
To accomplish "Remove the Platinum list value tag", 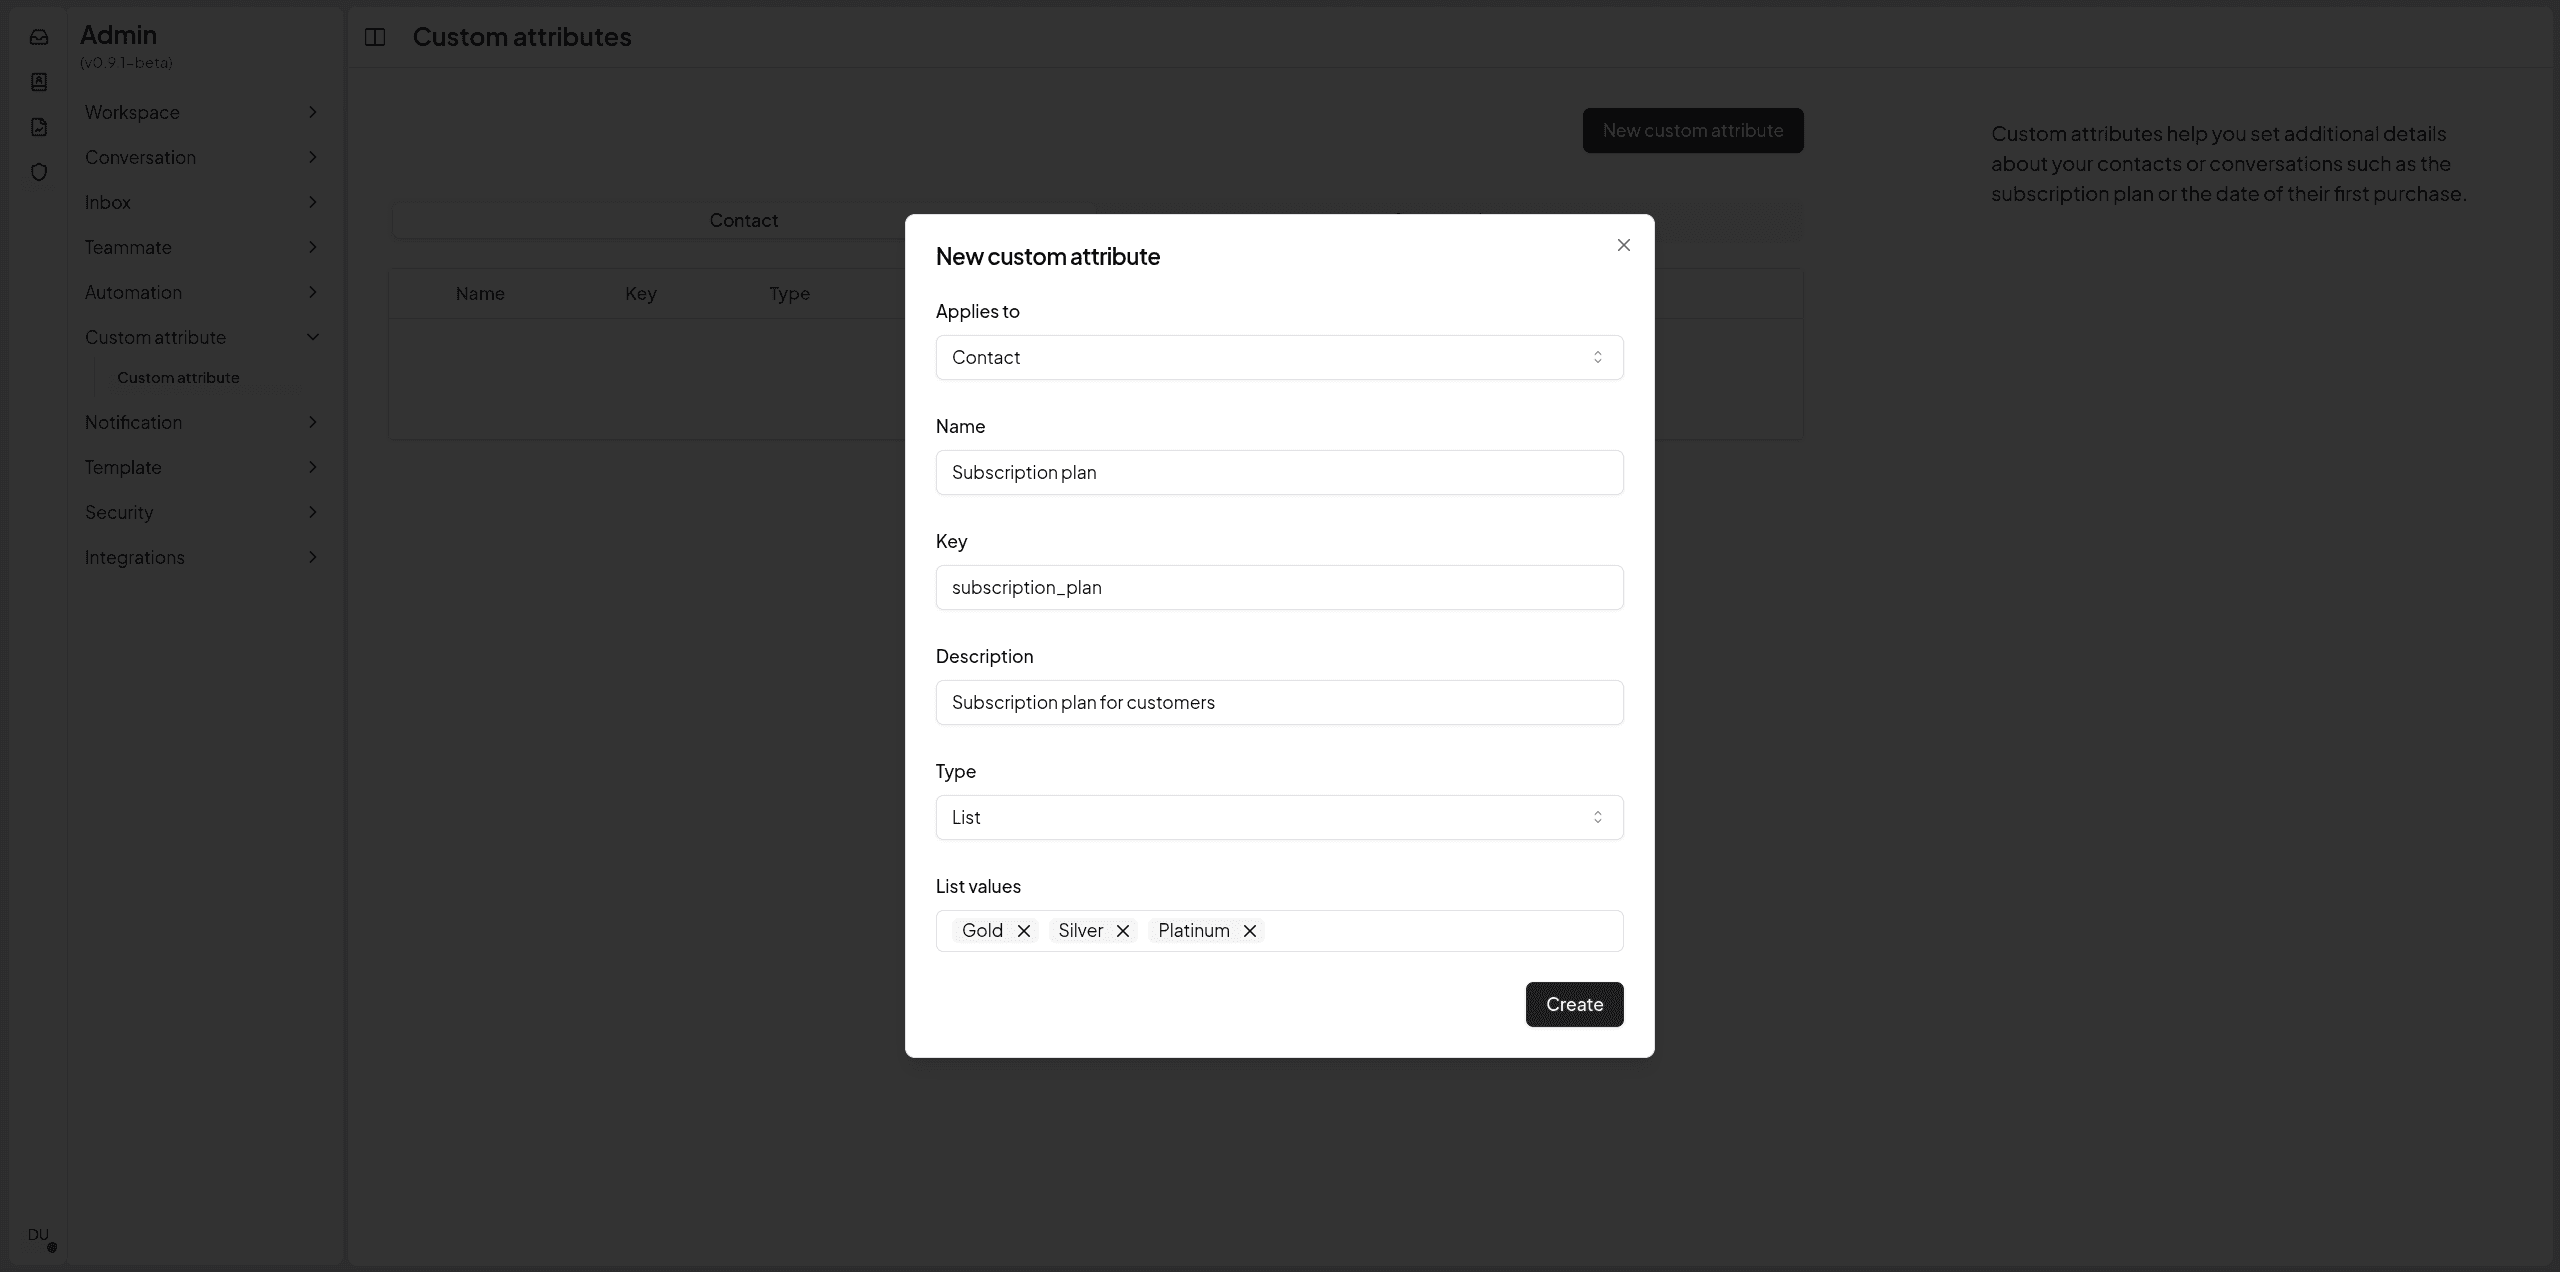I will 1250,931.
